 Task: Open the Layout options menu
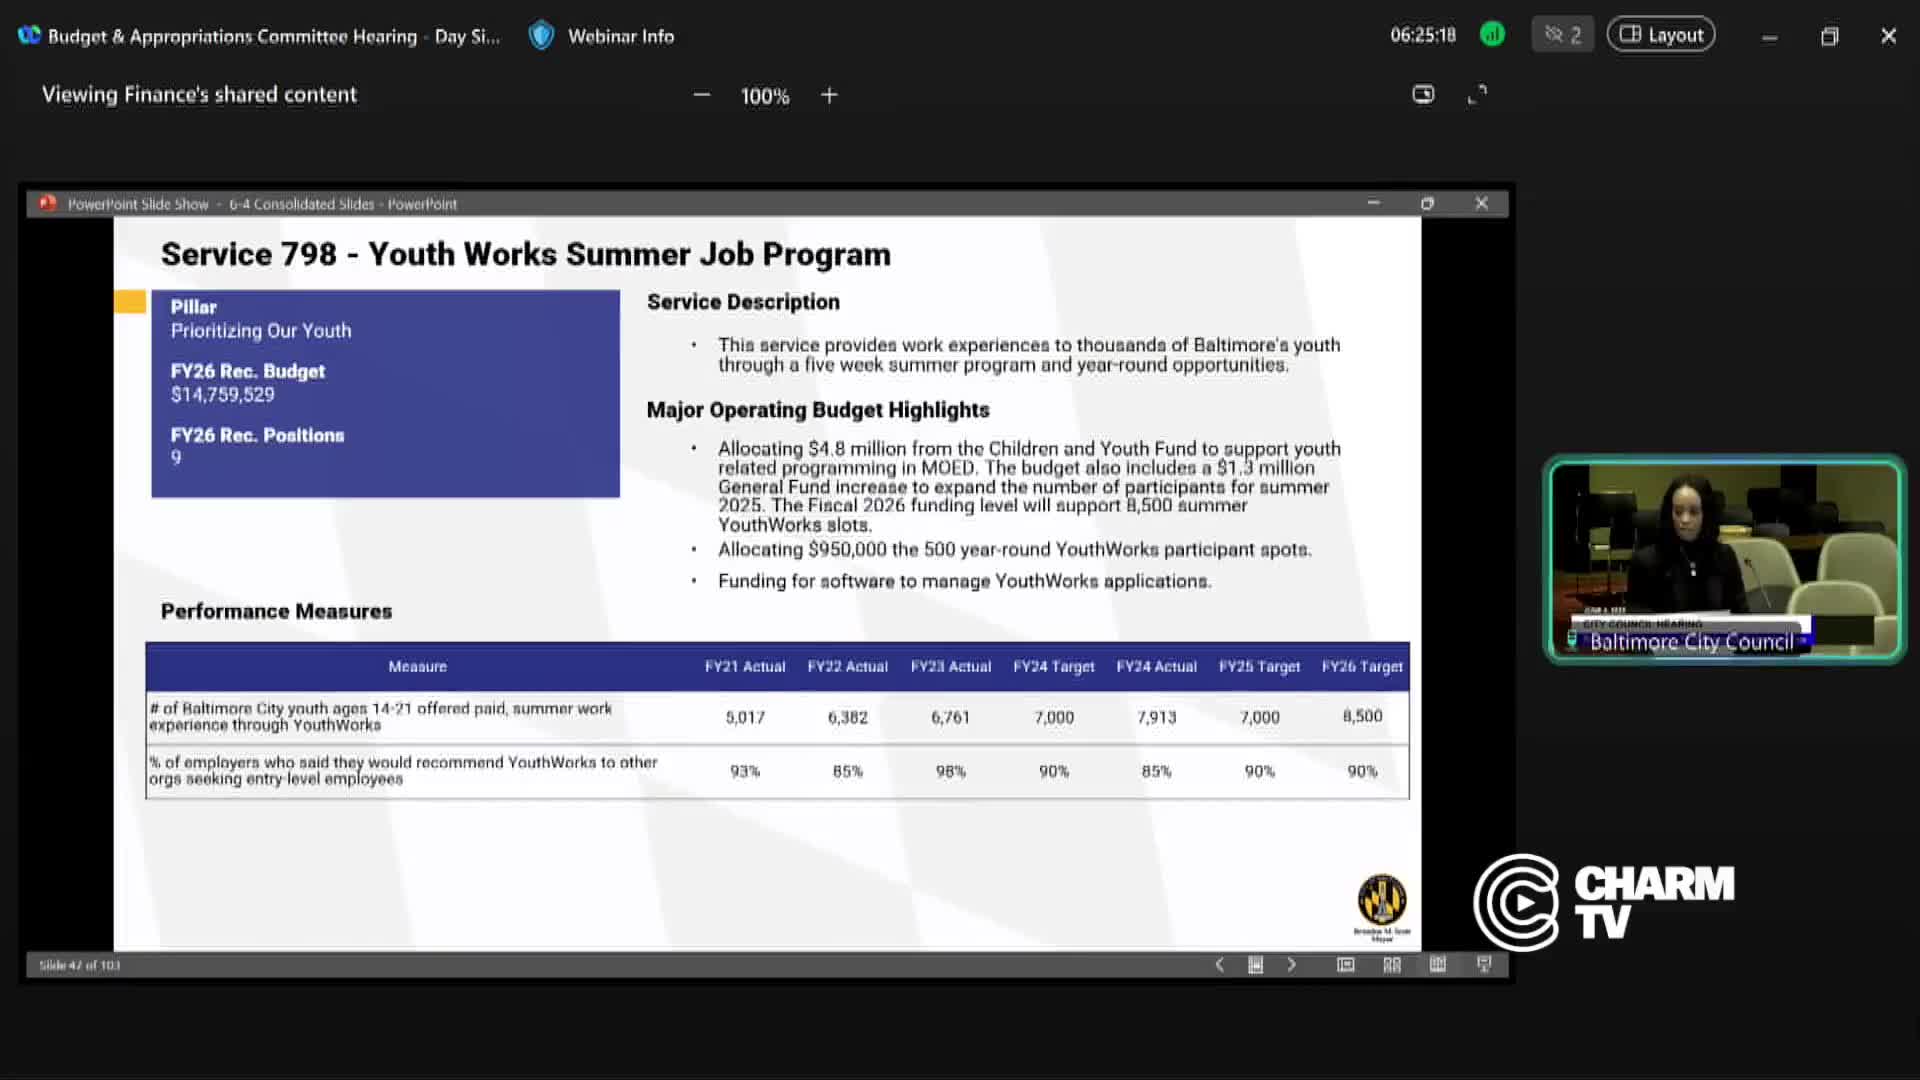pyautogui.click(x=1661, y=35)
